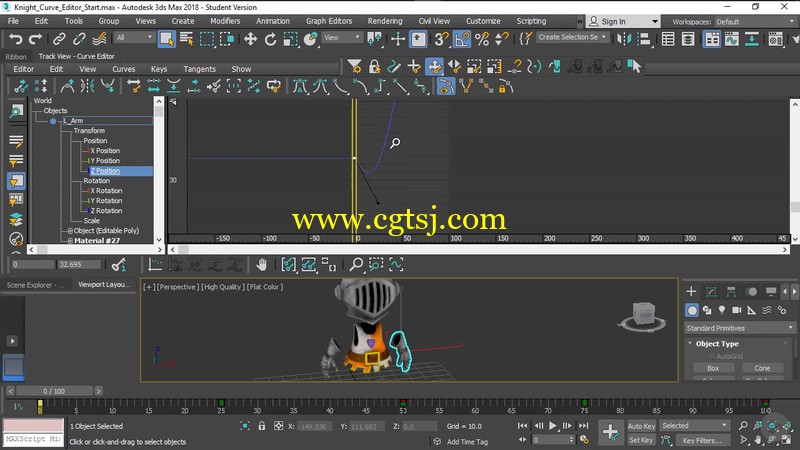Open the Keys menu in Curve Editor
The height and width of the screenshot is (450, 800).
159,69
